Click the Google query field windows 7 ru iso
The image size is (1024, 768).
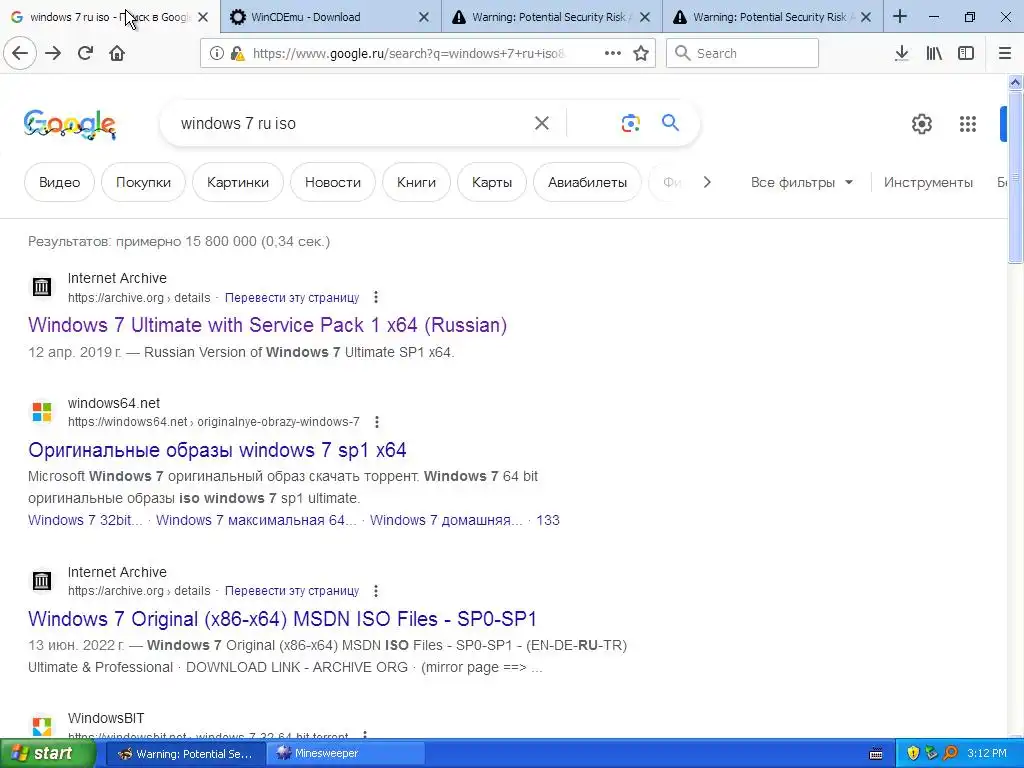pyautogui.click(x=353, y=123)
